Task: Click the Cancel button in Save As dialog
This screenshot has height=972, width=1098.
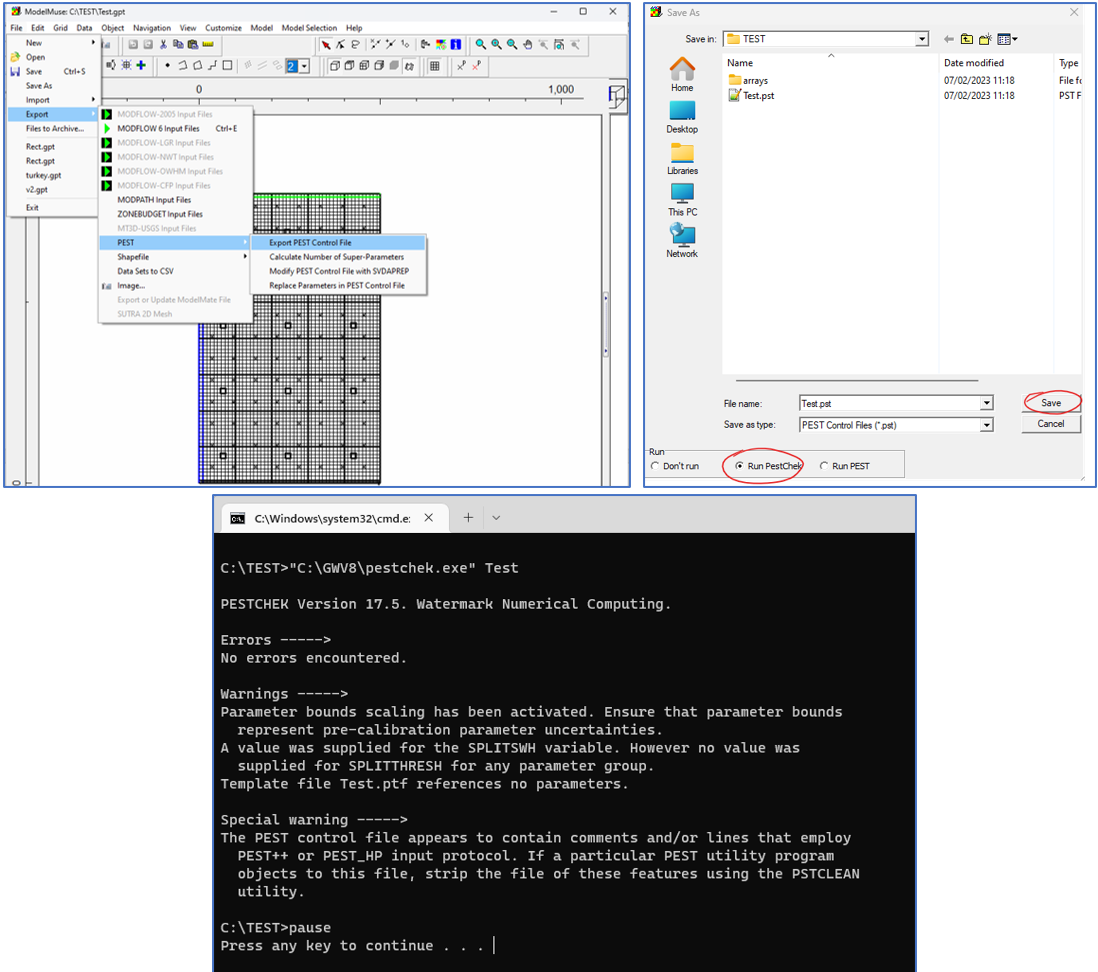Action: point(1050,424)
